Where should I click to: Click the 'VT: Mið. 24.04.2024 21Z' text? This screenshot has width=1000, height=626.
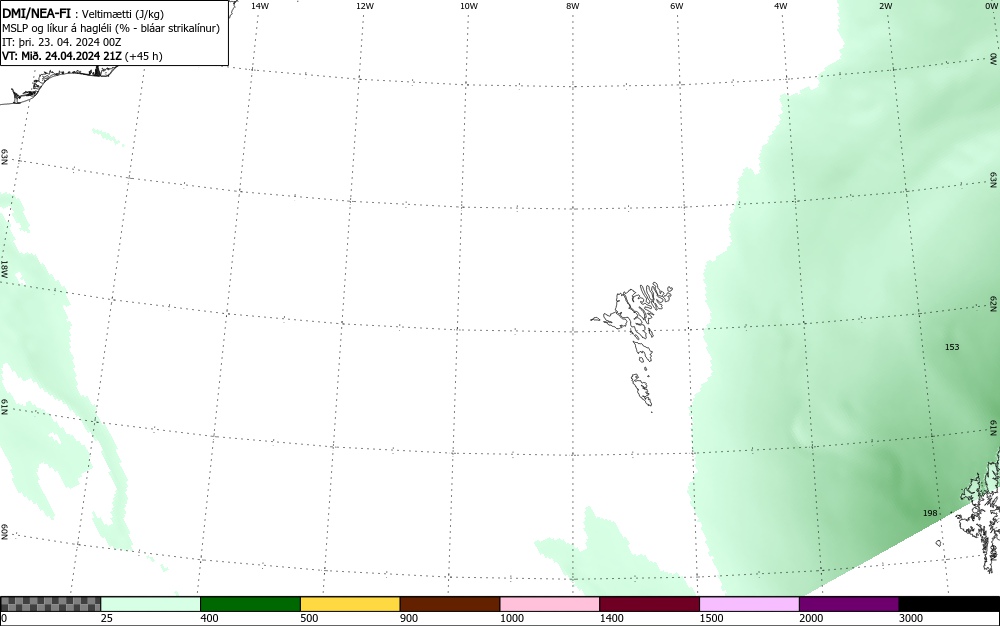[62, 56]
